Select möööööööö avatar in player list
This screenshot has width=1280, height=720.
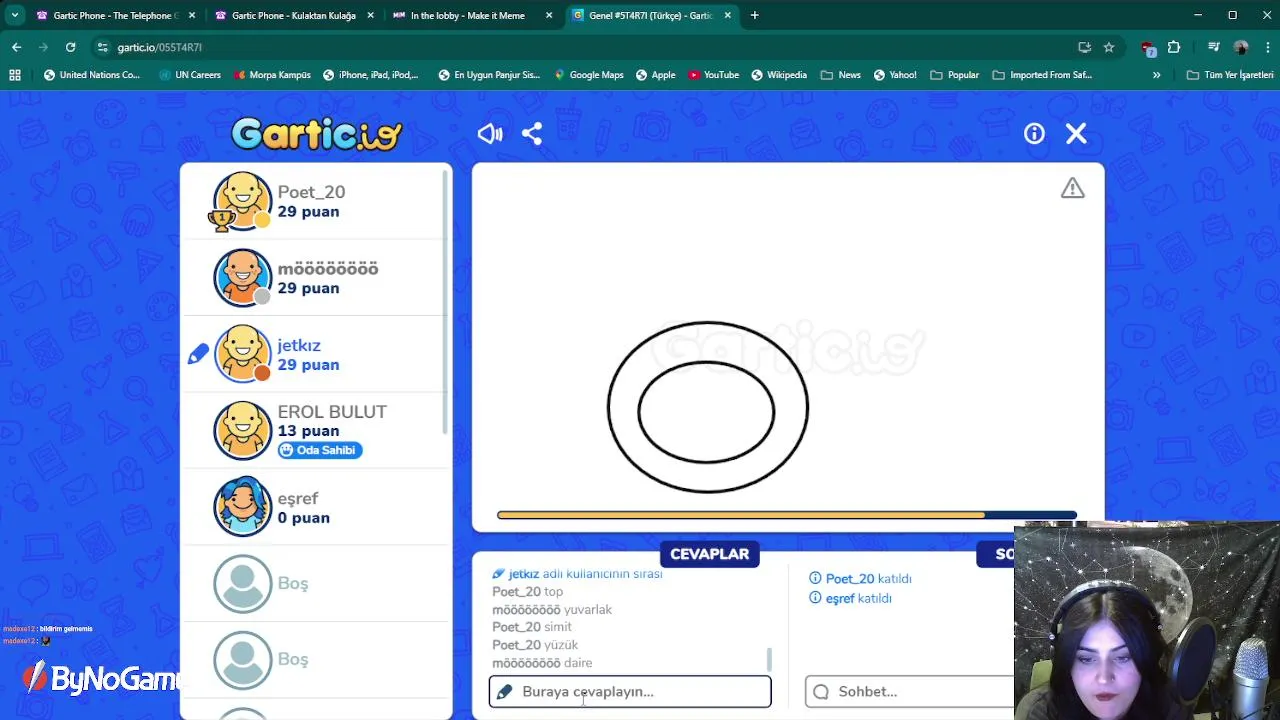click(242, 277)
